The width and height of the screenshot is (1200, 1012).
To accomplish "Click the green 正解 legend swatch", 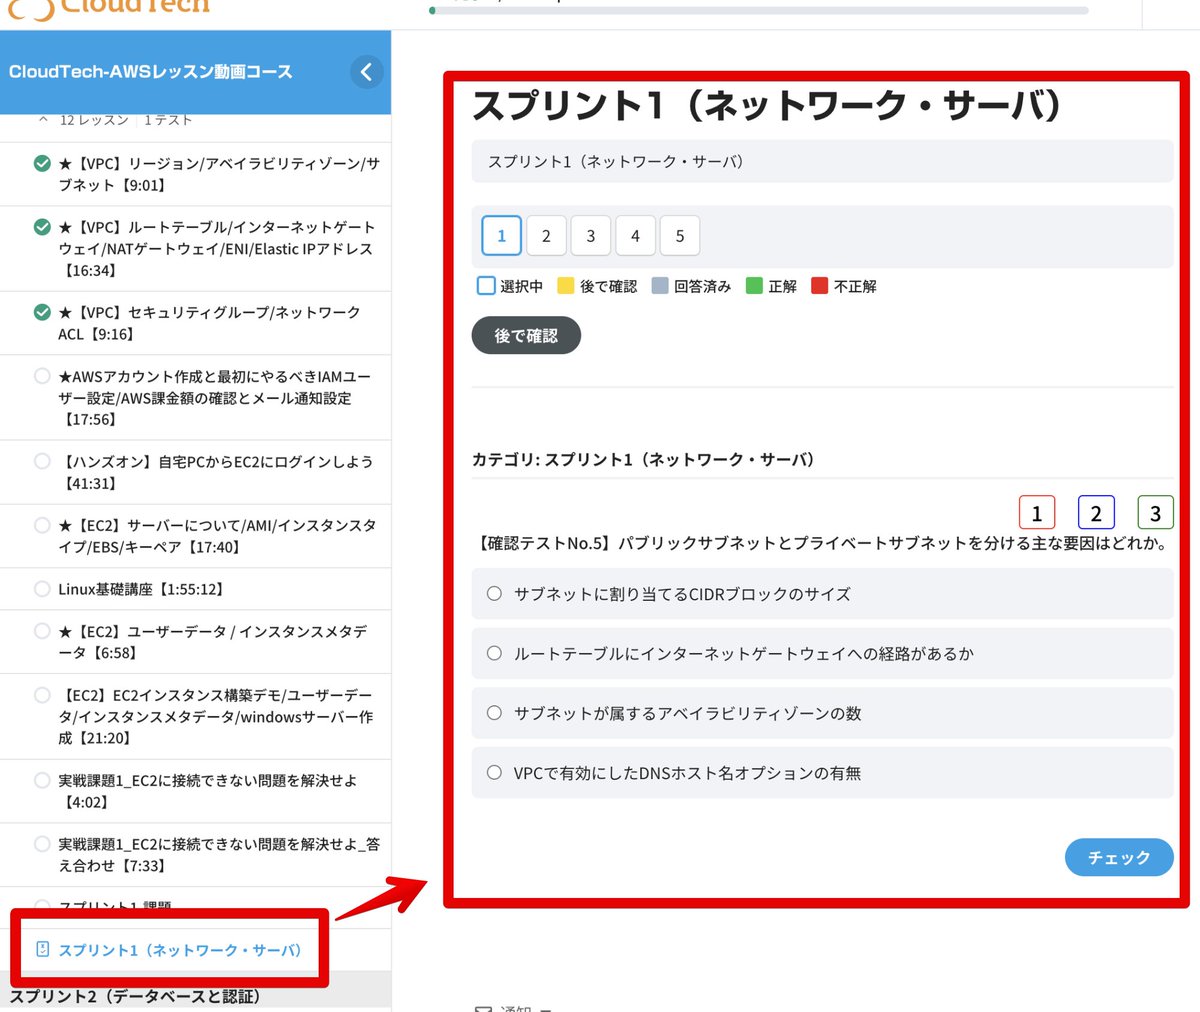I will click(x=755, y=286).
